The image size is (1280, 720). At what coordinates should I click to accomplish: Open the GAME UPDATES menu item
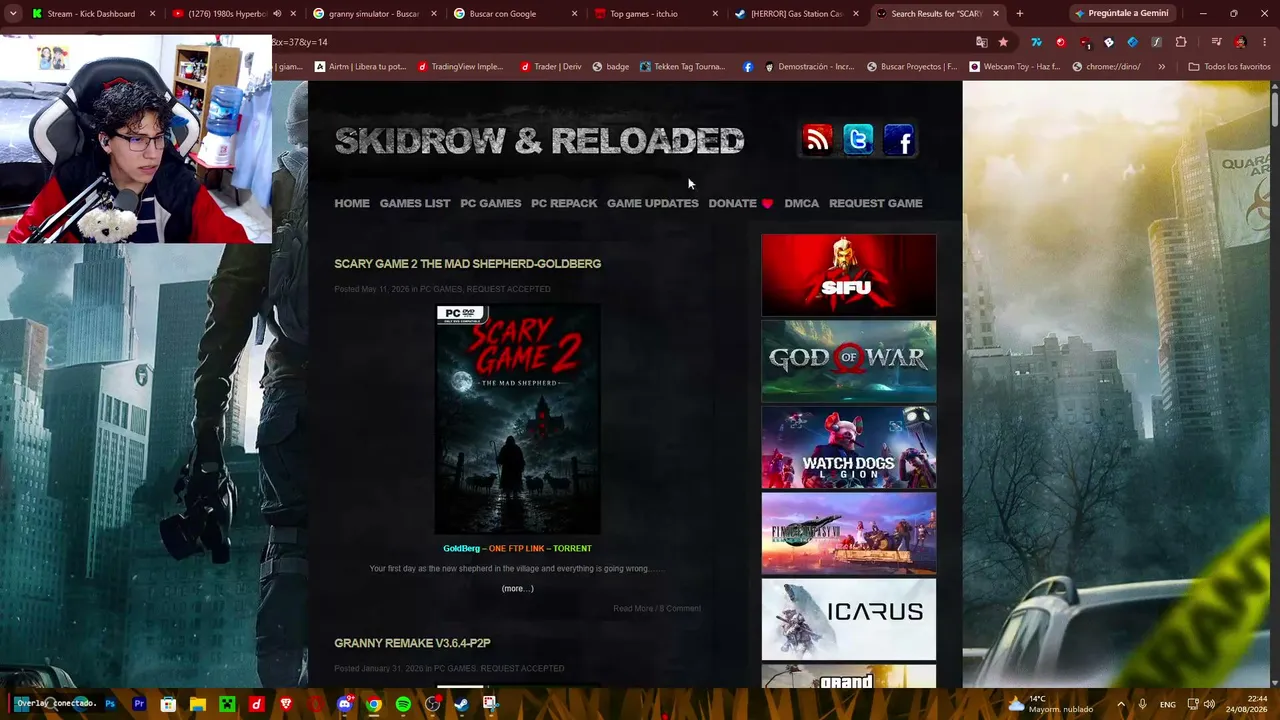pos(653,203)
